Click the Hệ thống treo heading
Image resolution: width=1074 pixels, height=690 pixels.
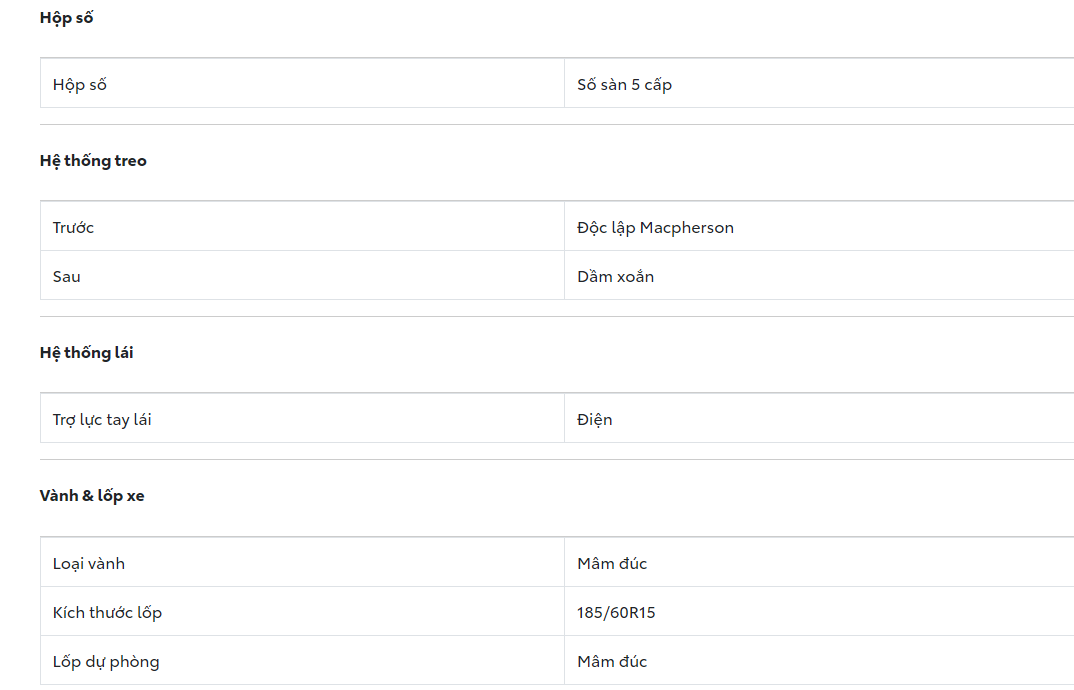click(x=93, y=161)
